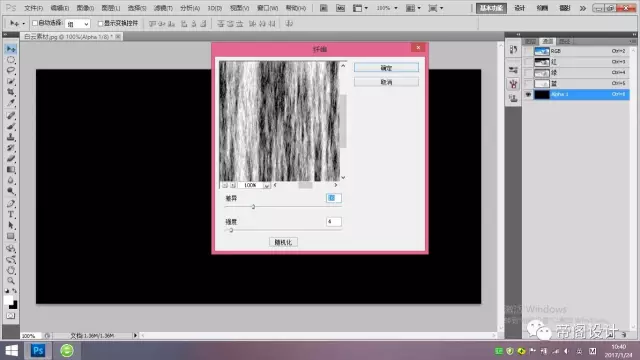Open the 编辑(E) menu
Screen dimensions: 640x360
click(60, 8)
